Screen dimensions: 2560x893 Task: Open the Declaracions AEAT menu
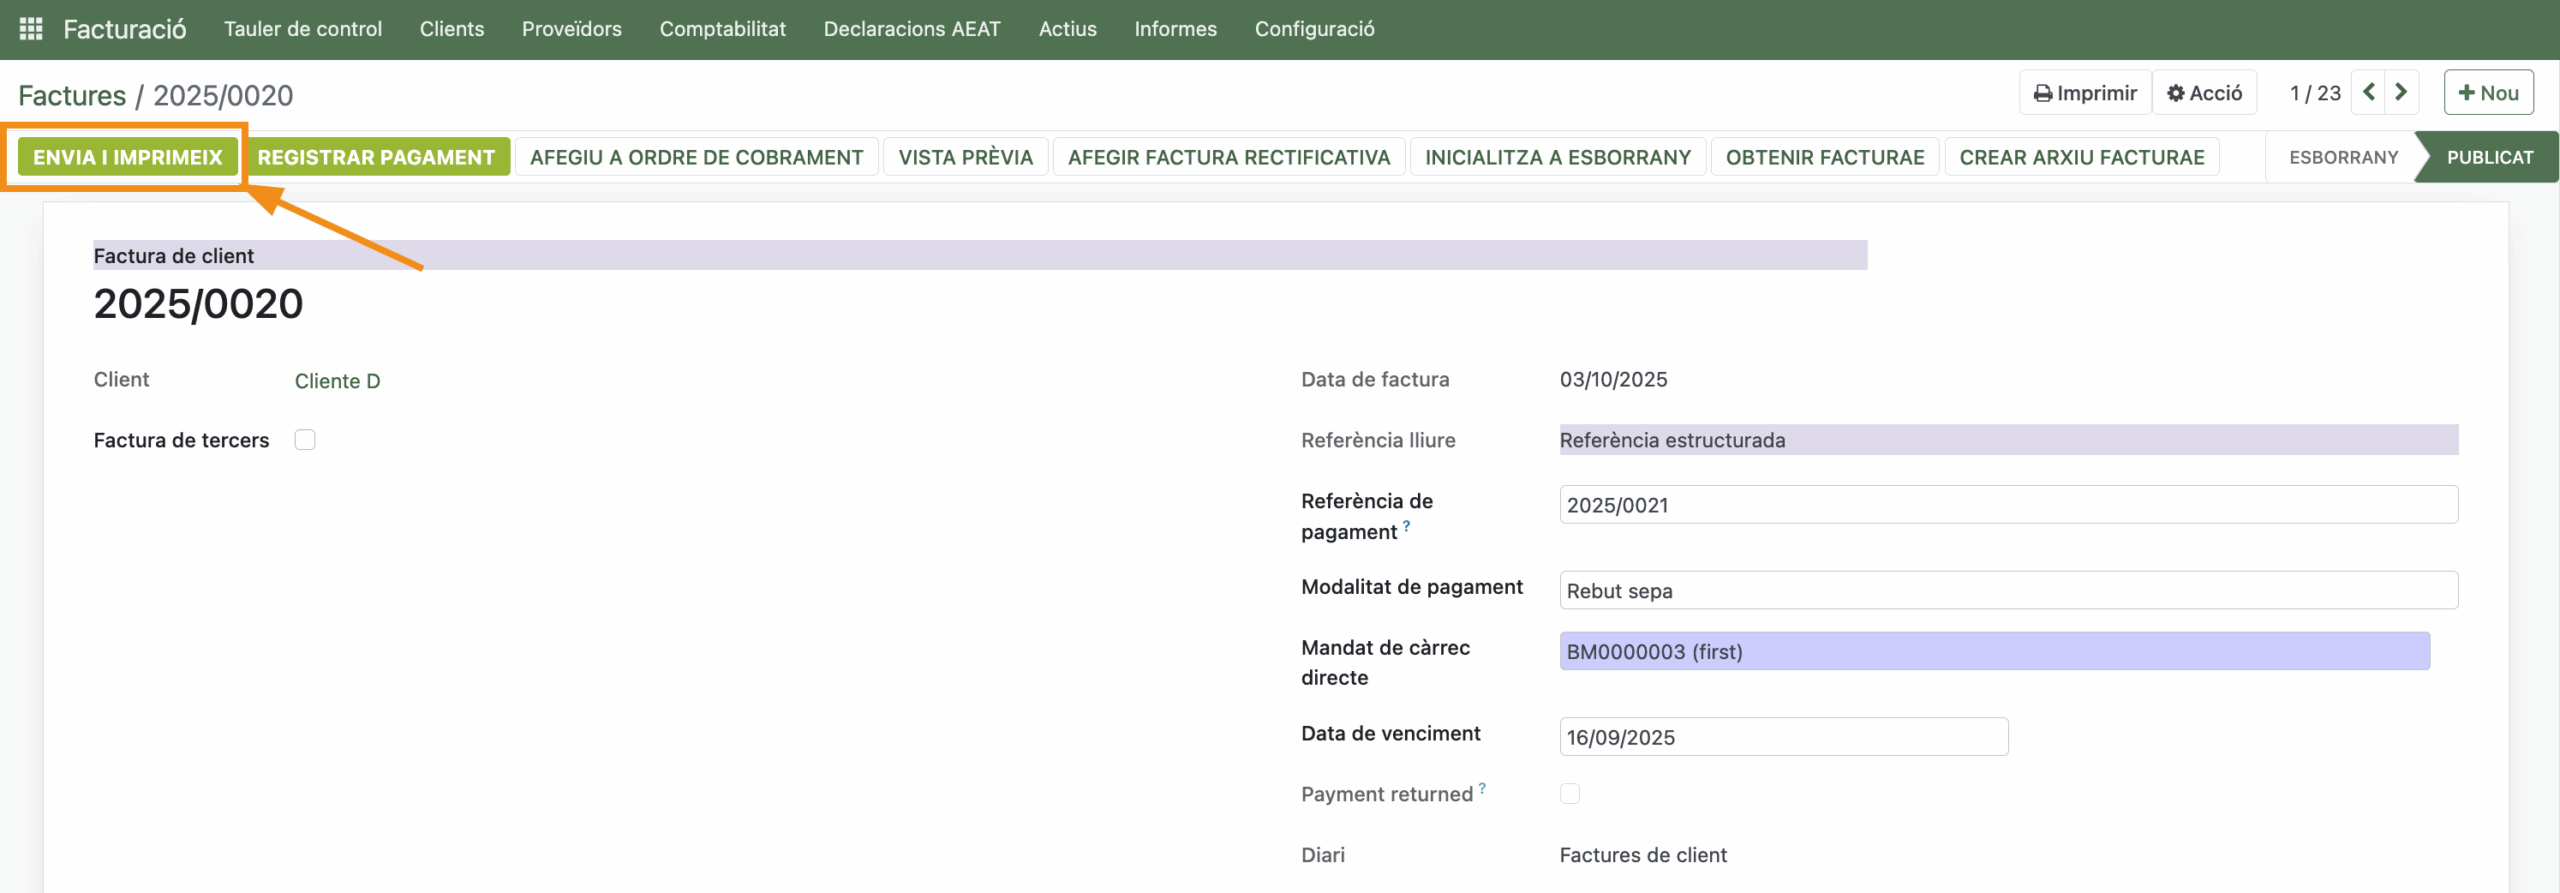tap(911, 29)
